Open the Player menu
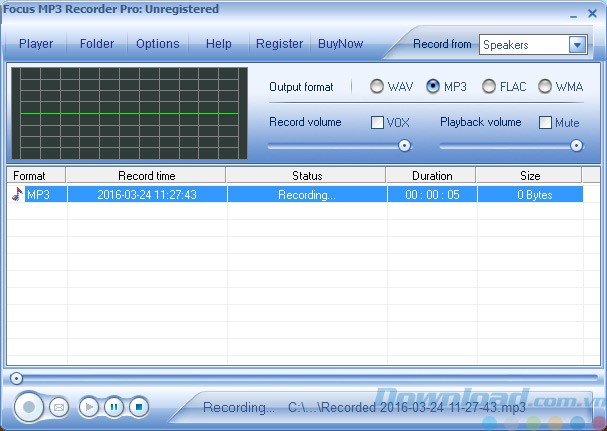Image resolution: width=607 pixels, height=431 pixels. [x=36, y=44]
